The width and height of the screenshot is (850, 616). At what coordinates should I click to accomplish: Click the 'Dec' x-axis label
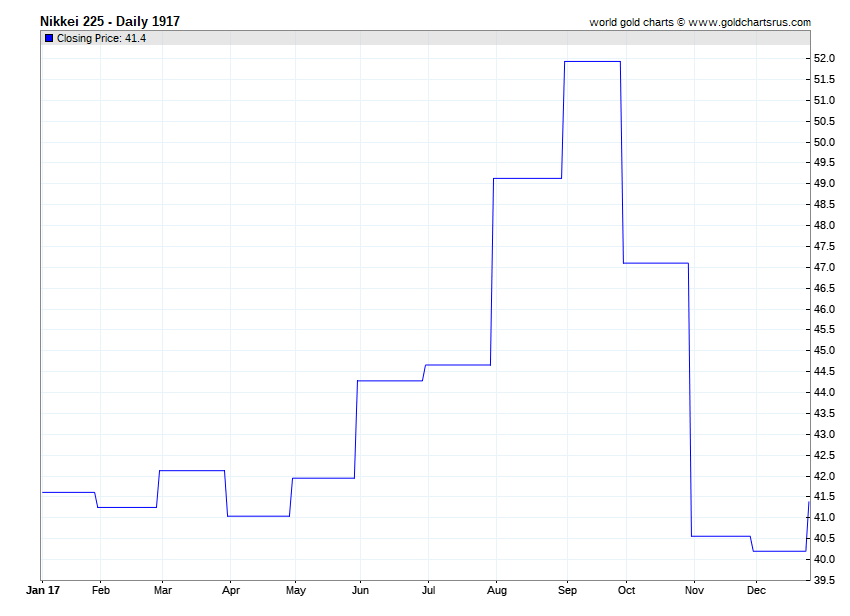click(x=756, y=590)
